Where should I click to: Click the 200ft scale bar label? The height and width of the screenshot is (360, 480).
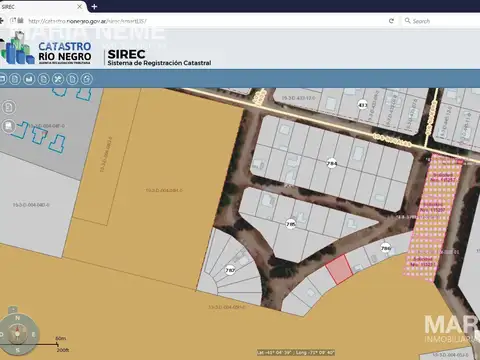(x=63, y=350)
